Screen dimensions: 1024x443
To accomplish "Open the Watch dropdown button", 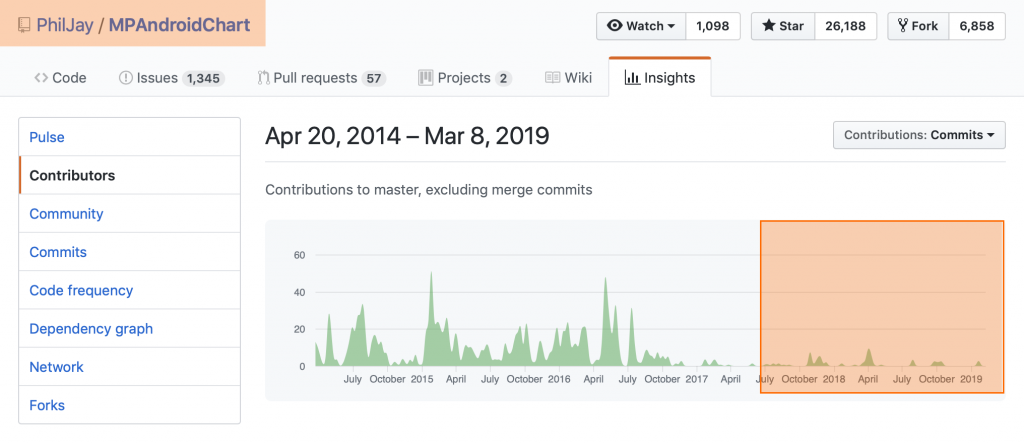I will coord(640,26).
